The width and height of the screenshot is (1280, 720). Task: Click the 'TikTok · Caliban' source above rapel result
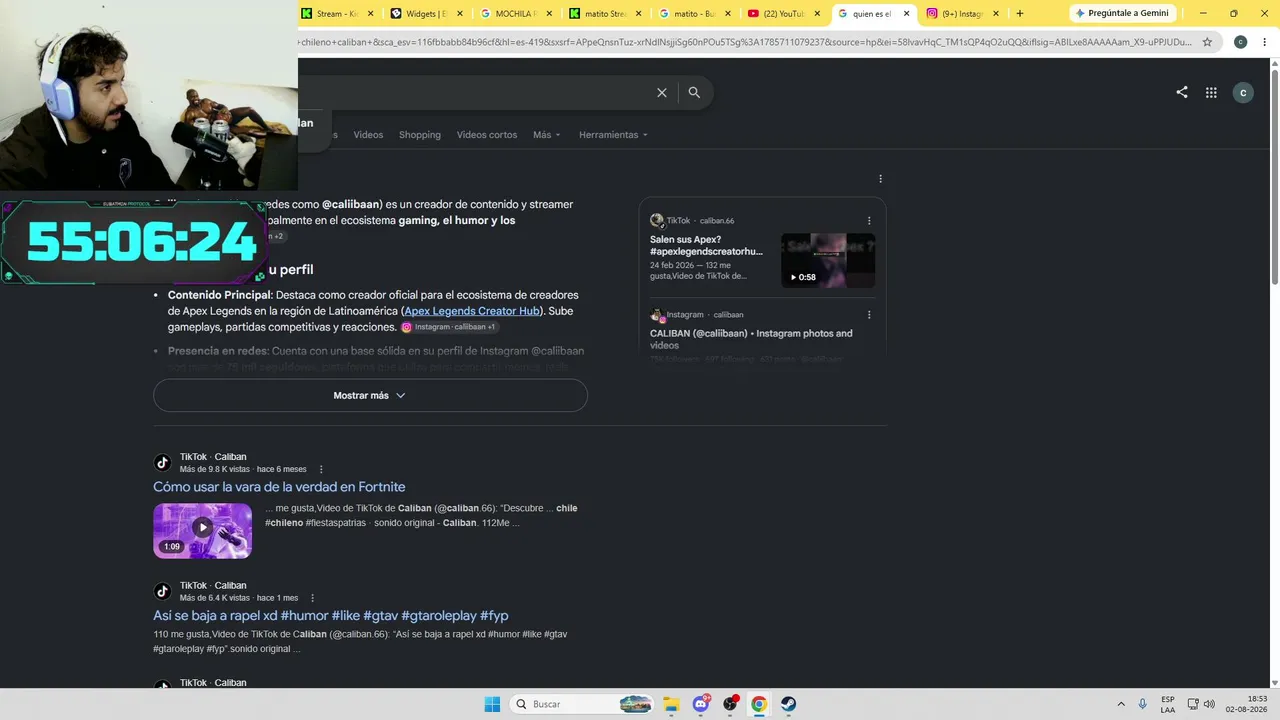click(213, 586)
